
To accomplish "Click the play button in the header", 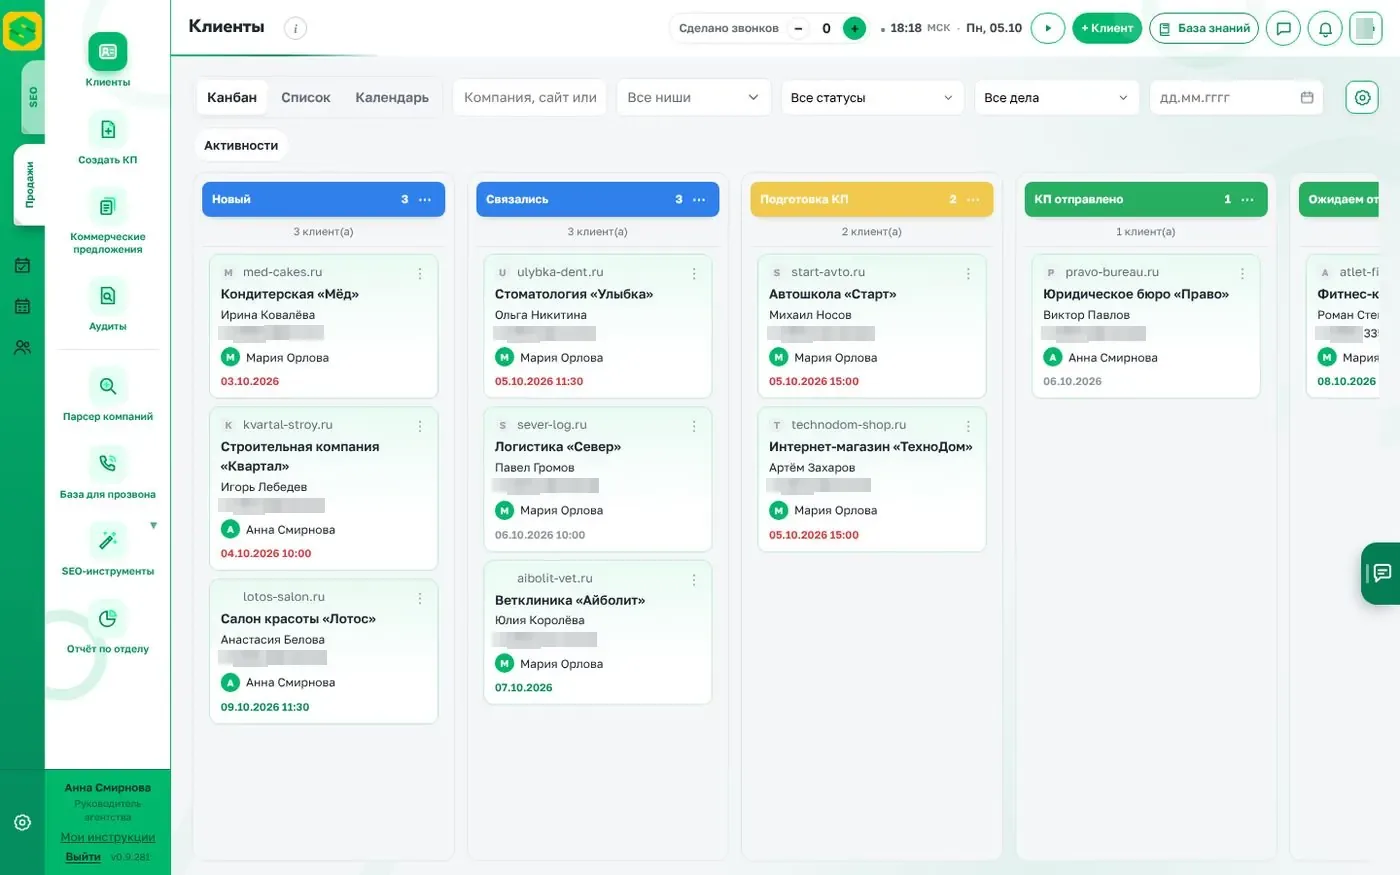I will click(1047, 28).
